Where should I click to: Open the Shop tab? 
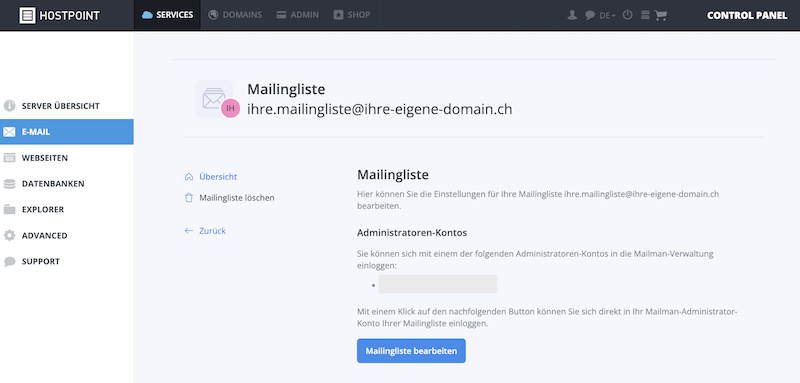click(x=351, y=15)
